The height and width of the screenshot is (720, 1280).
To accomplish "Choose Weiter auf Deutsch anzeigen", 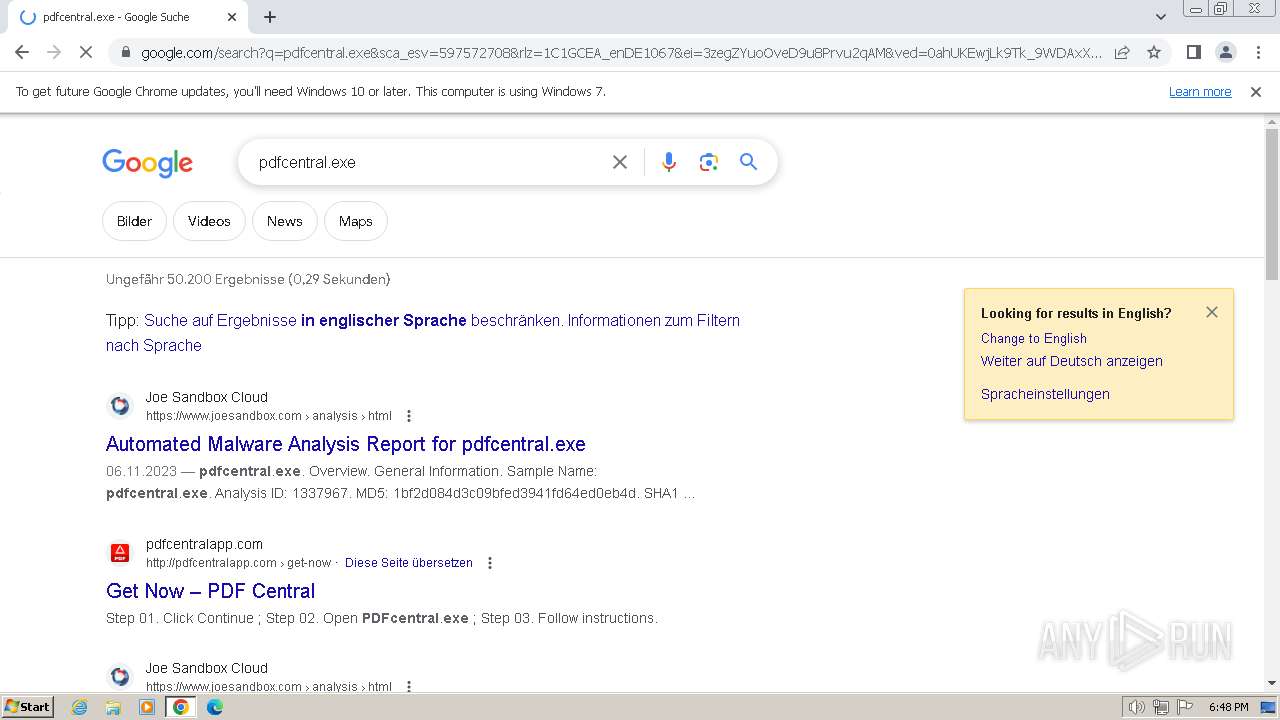I will 1071,361.
